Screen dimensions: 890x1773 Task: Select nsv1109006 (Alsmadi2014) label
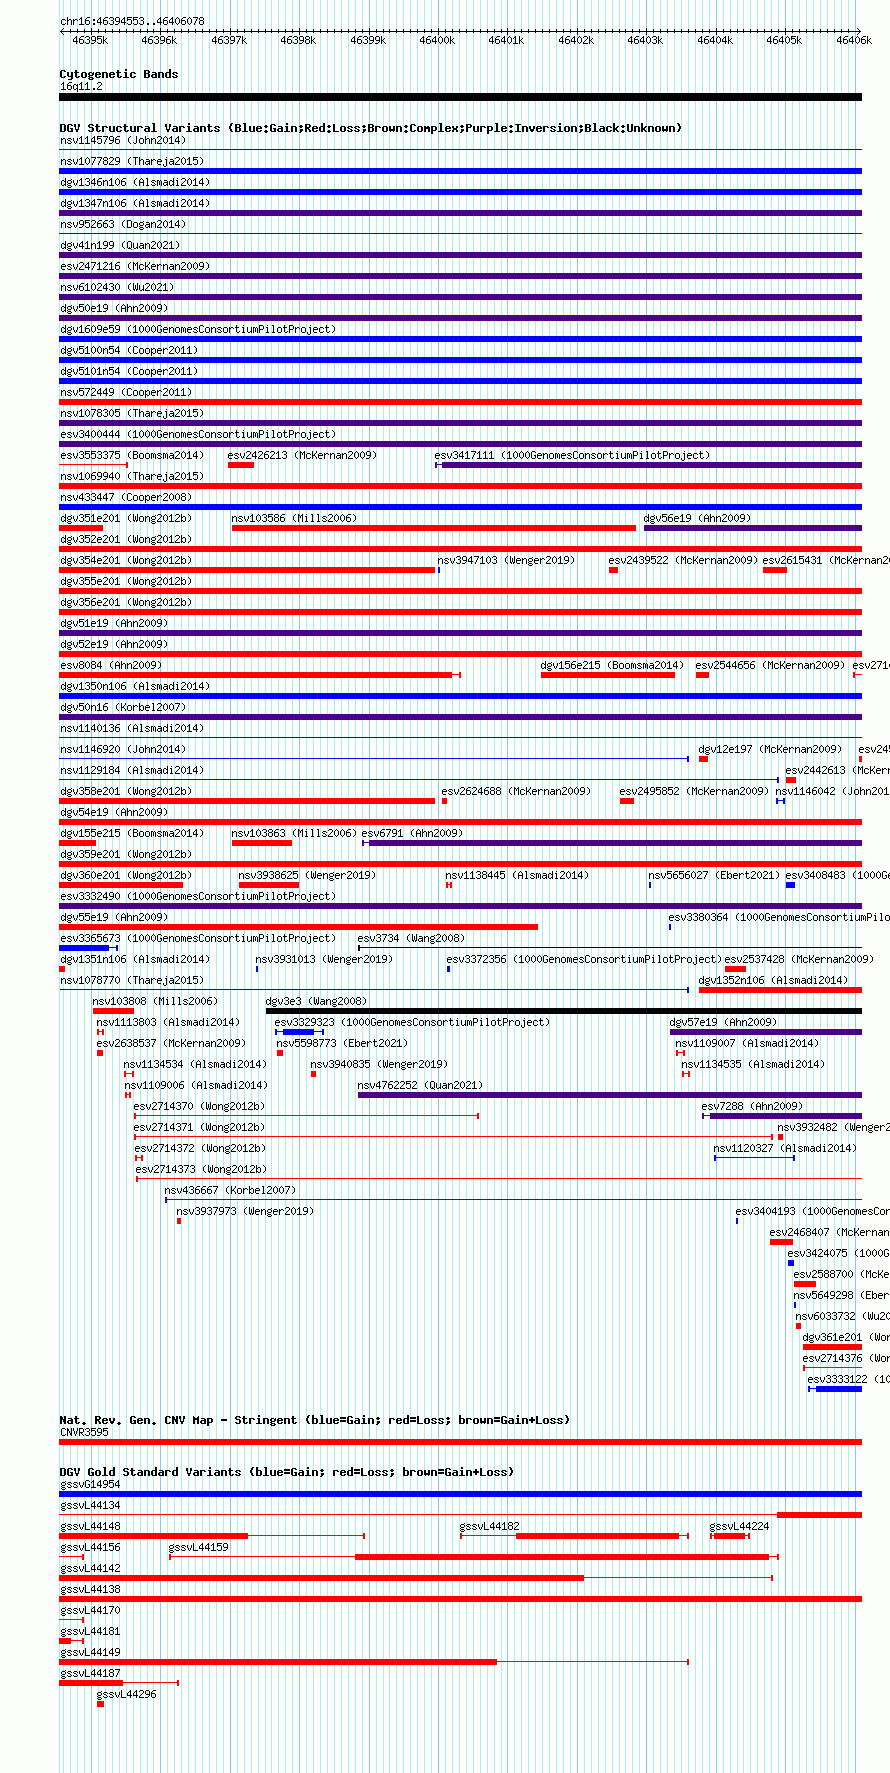tap(196, 1085)
